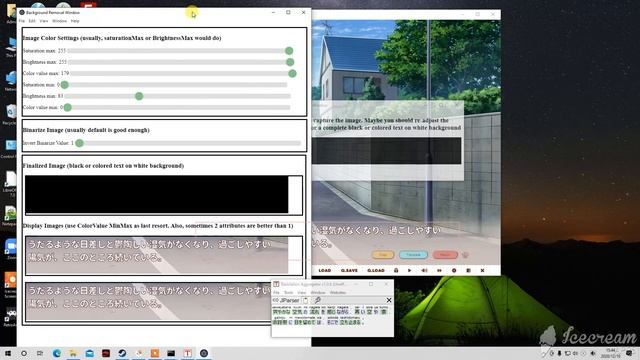640x360 pixels.
Task: Open the Windows Start menu
Action: point(7,353)
